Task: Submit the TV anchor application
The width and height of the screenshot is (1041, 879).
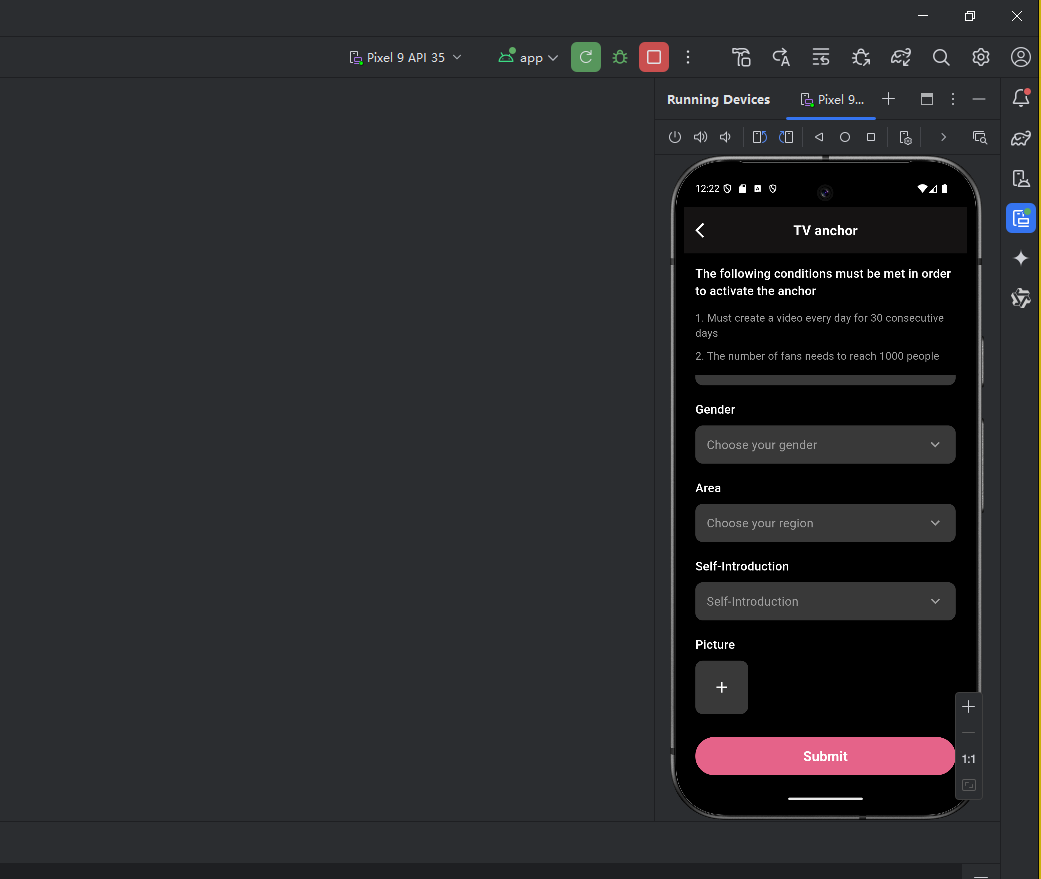Action: 825,756
